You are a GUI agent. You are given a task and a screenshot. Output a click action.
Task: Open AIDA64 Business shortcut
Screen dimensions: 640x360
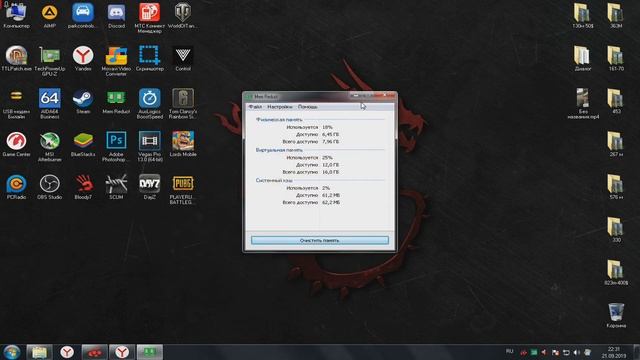tap(49, 103)
